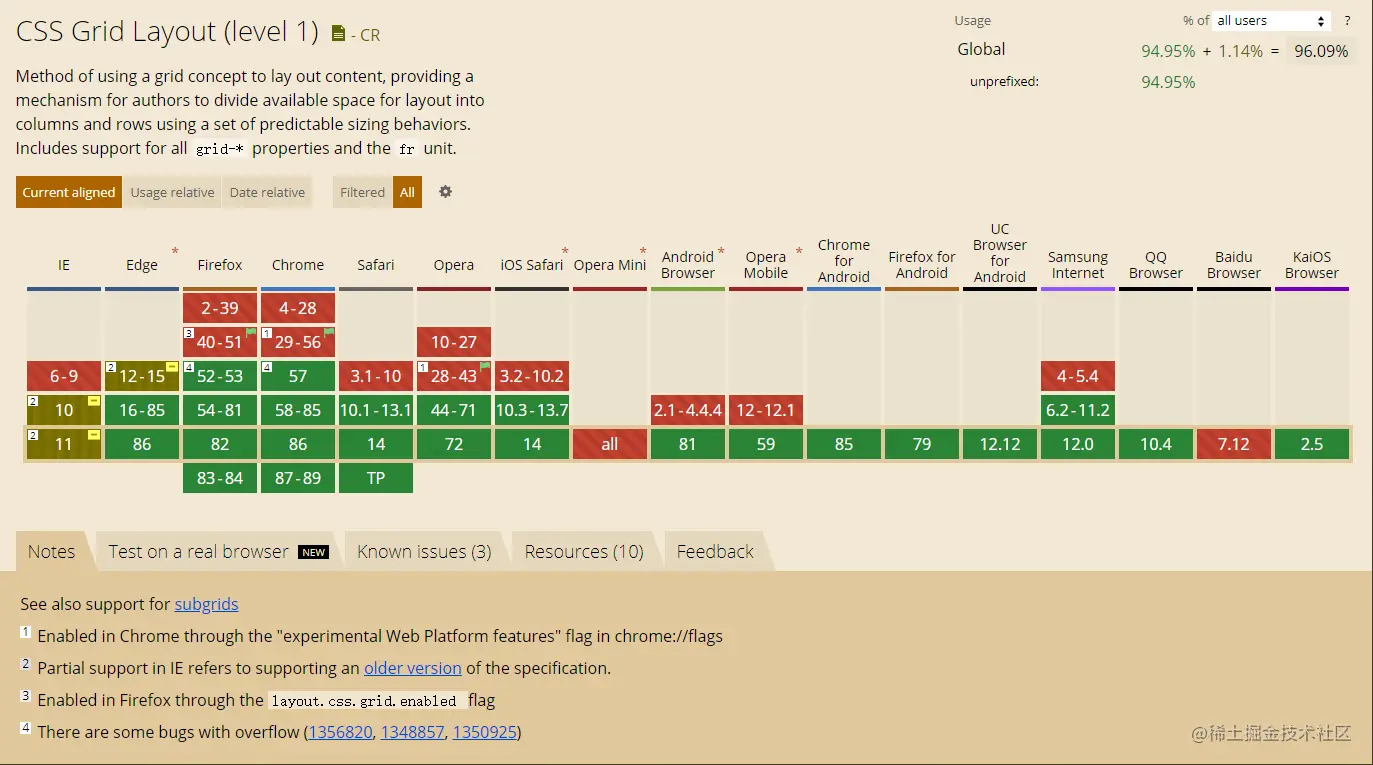This screenshot has width=1373, height=765.
Task: Select All browsers option
Action: tap(407, 192)
